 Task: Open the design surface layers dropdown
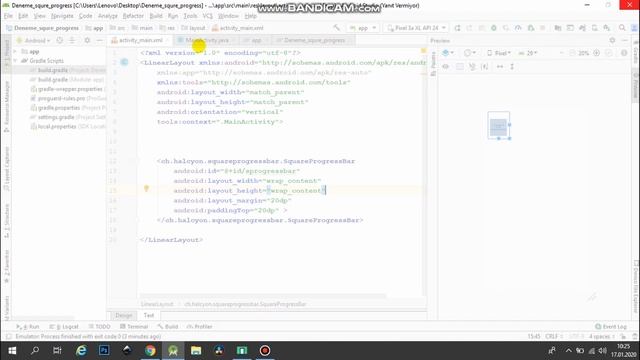pos(448,53)
